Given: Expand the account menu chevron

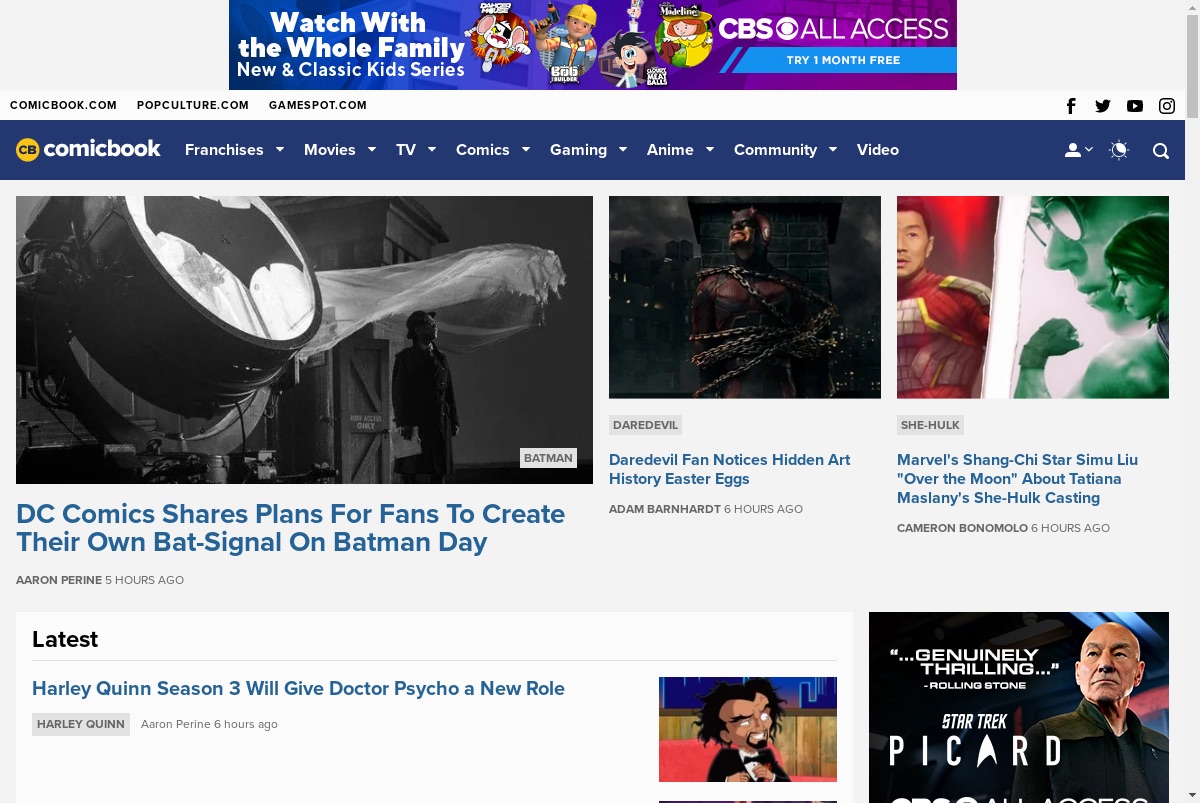Looking at the screenshot, I should [x=1089, y=150].
